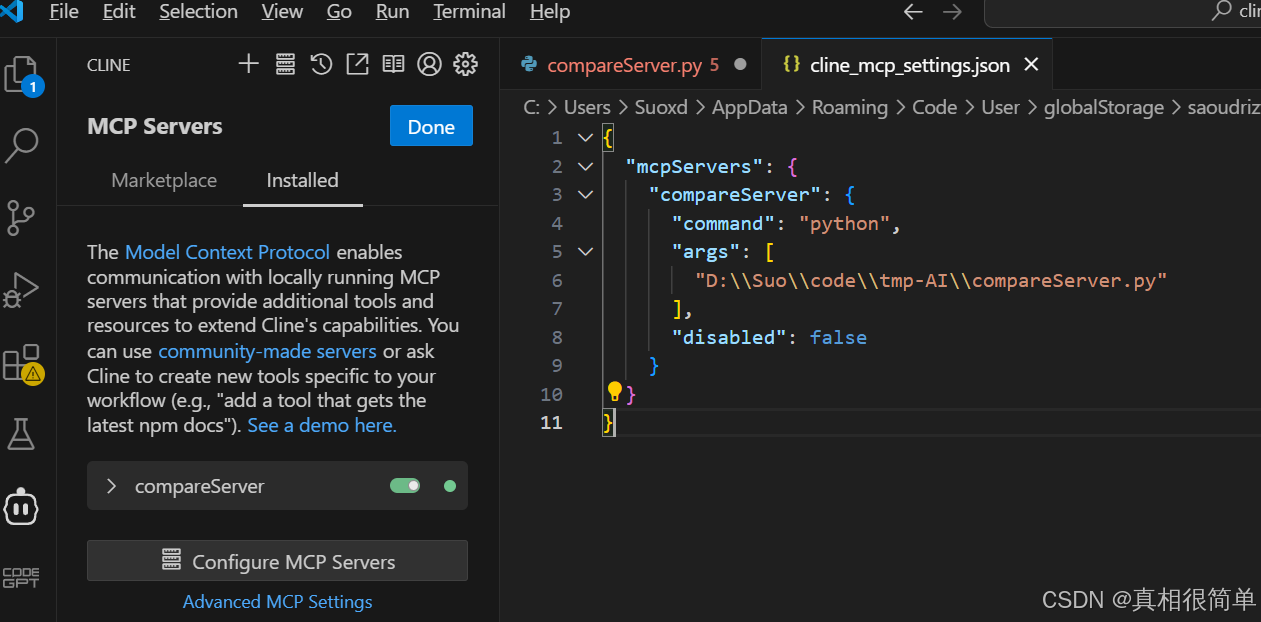Click the VS Code logo icon

pyautogui.click(x=12, y=12)
